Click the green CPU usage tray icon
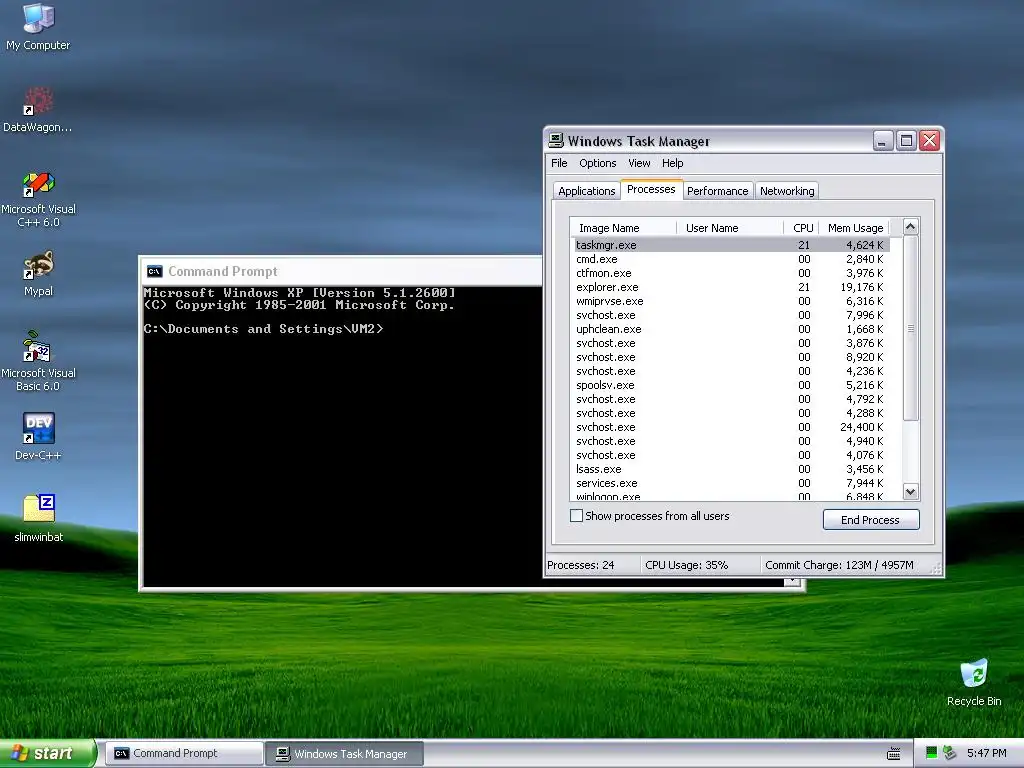The width and height of the screenshot is (1024, 768). point(931,753)
